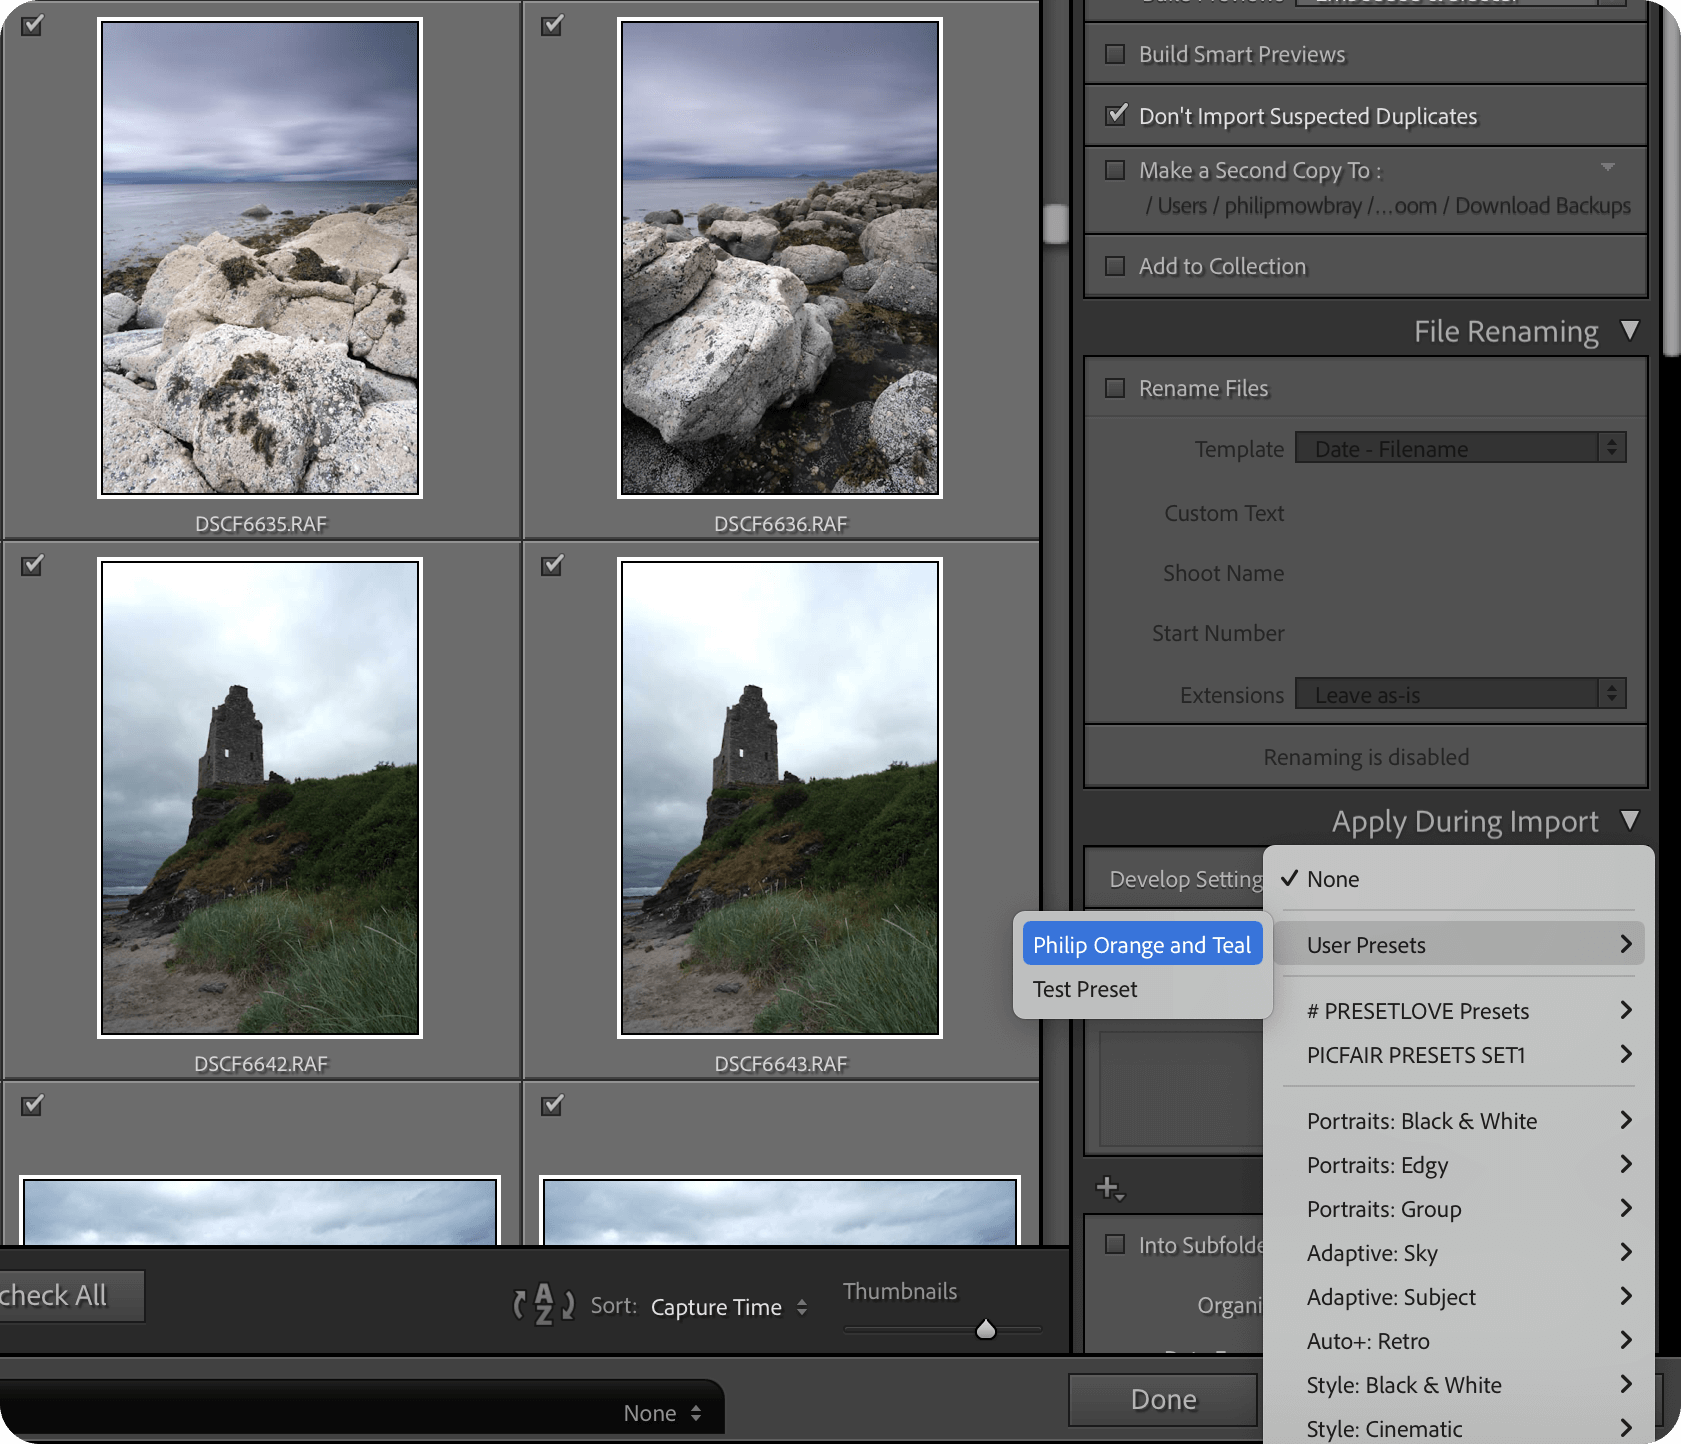
Task: Click the plus add-keyword icon below keywords box
Action: coord(1110,1188)
